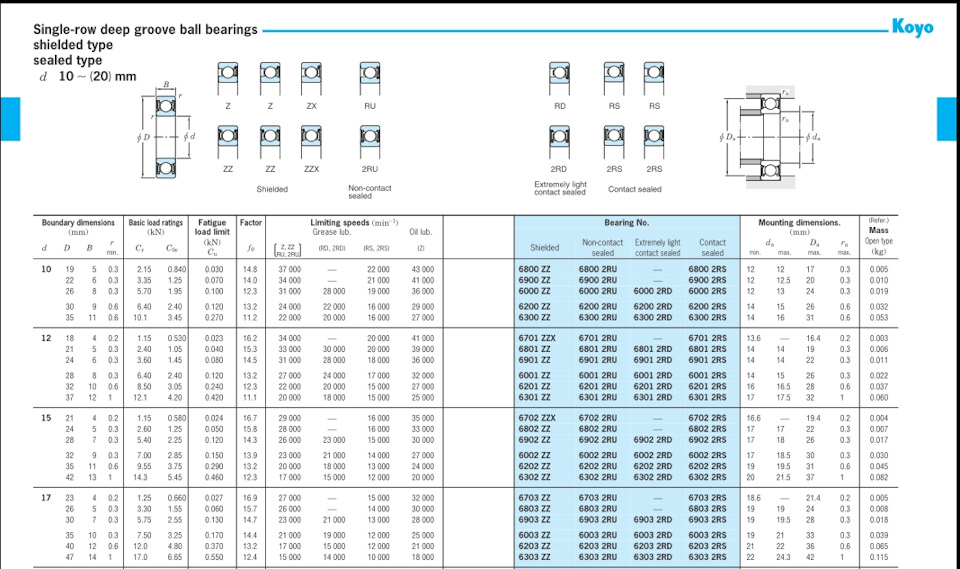Screen dimensions: 960x569
Task: Click the 'Mounting dimensions' column header
Action: pyautogui.click(x=799, y=223)
